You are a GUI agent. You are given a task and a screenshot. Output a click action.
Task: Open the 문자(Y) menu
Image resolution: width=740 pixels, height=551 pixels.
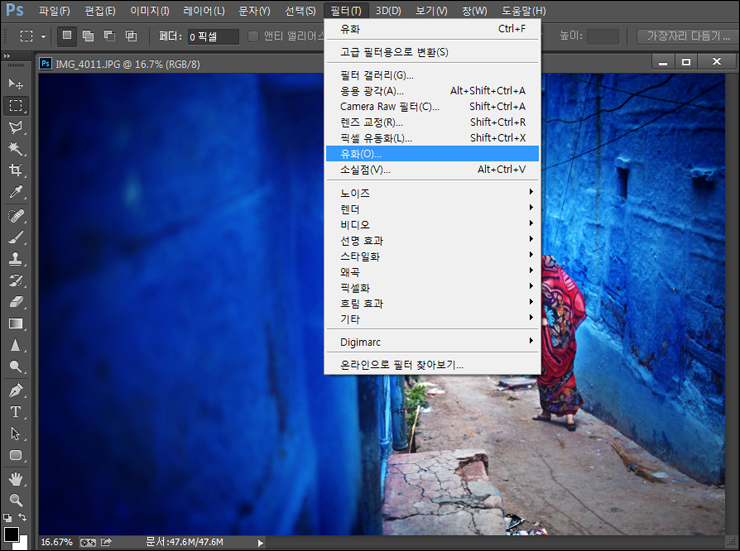click(x=254, y=10)
